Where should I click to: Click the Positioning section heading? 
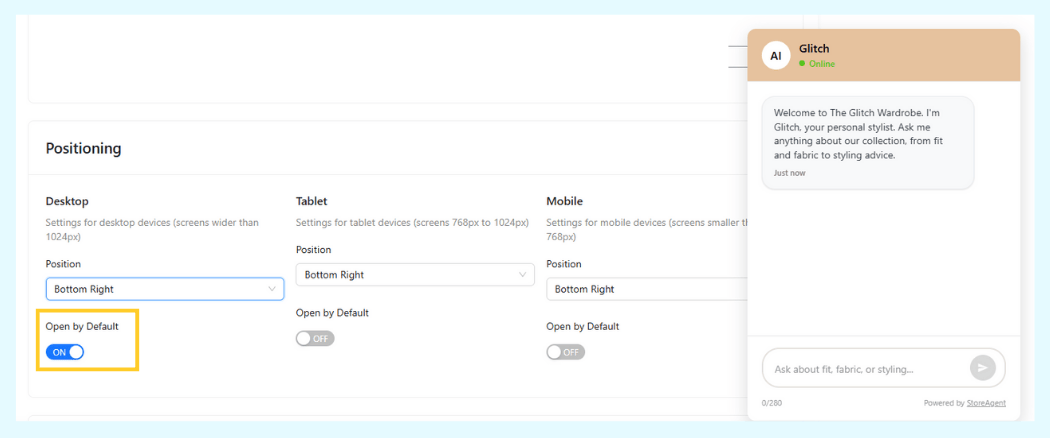pos(83,148)
